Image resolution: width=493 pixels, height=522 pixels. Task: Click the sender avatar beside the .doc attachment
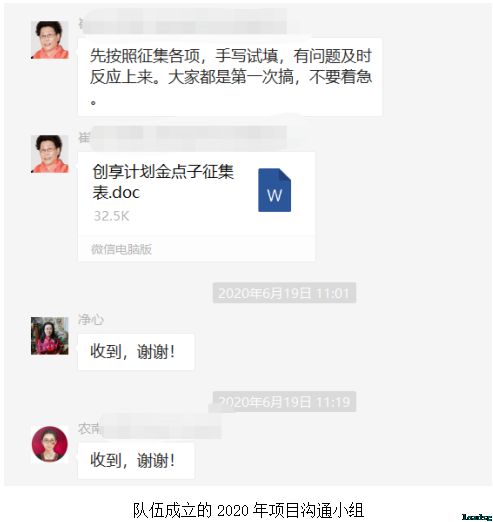[x=50, y=154]
